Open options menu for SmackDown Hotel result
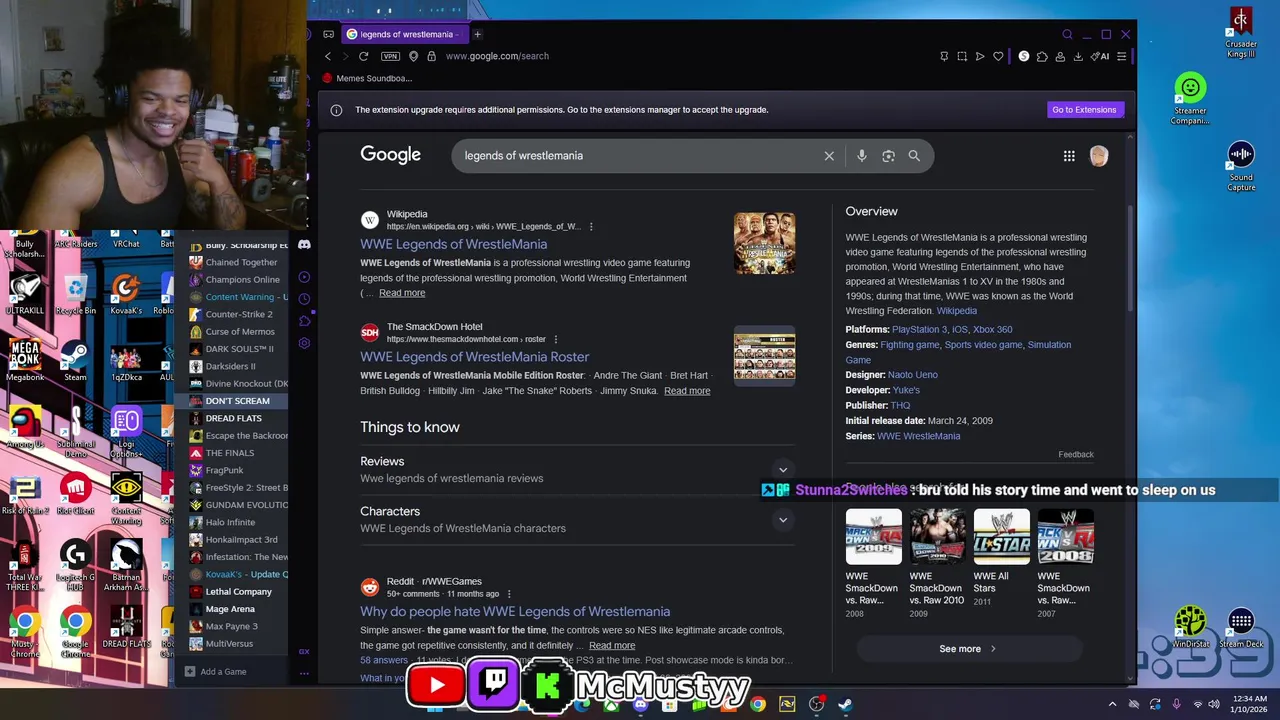 coord(556,339)
